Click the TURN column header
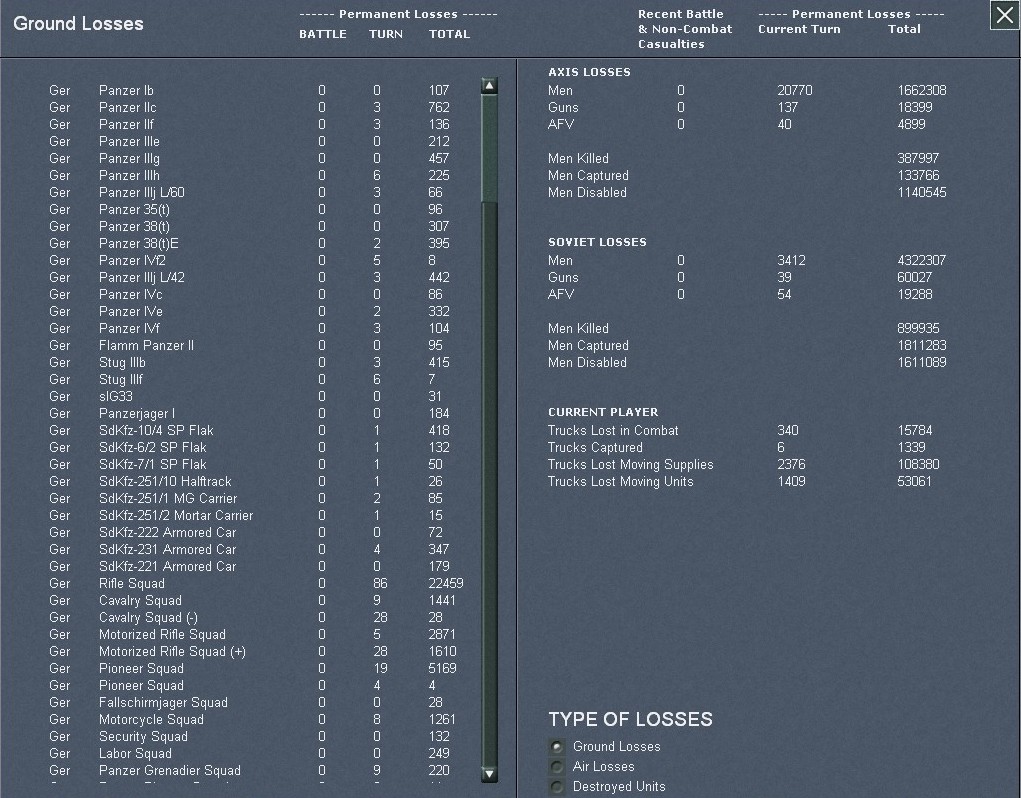This screenshot has width=1021, height=798. pyautogui.click(x=385, y=34)
